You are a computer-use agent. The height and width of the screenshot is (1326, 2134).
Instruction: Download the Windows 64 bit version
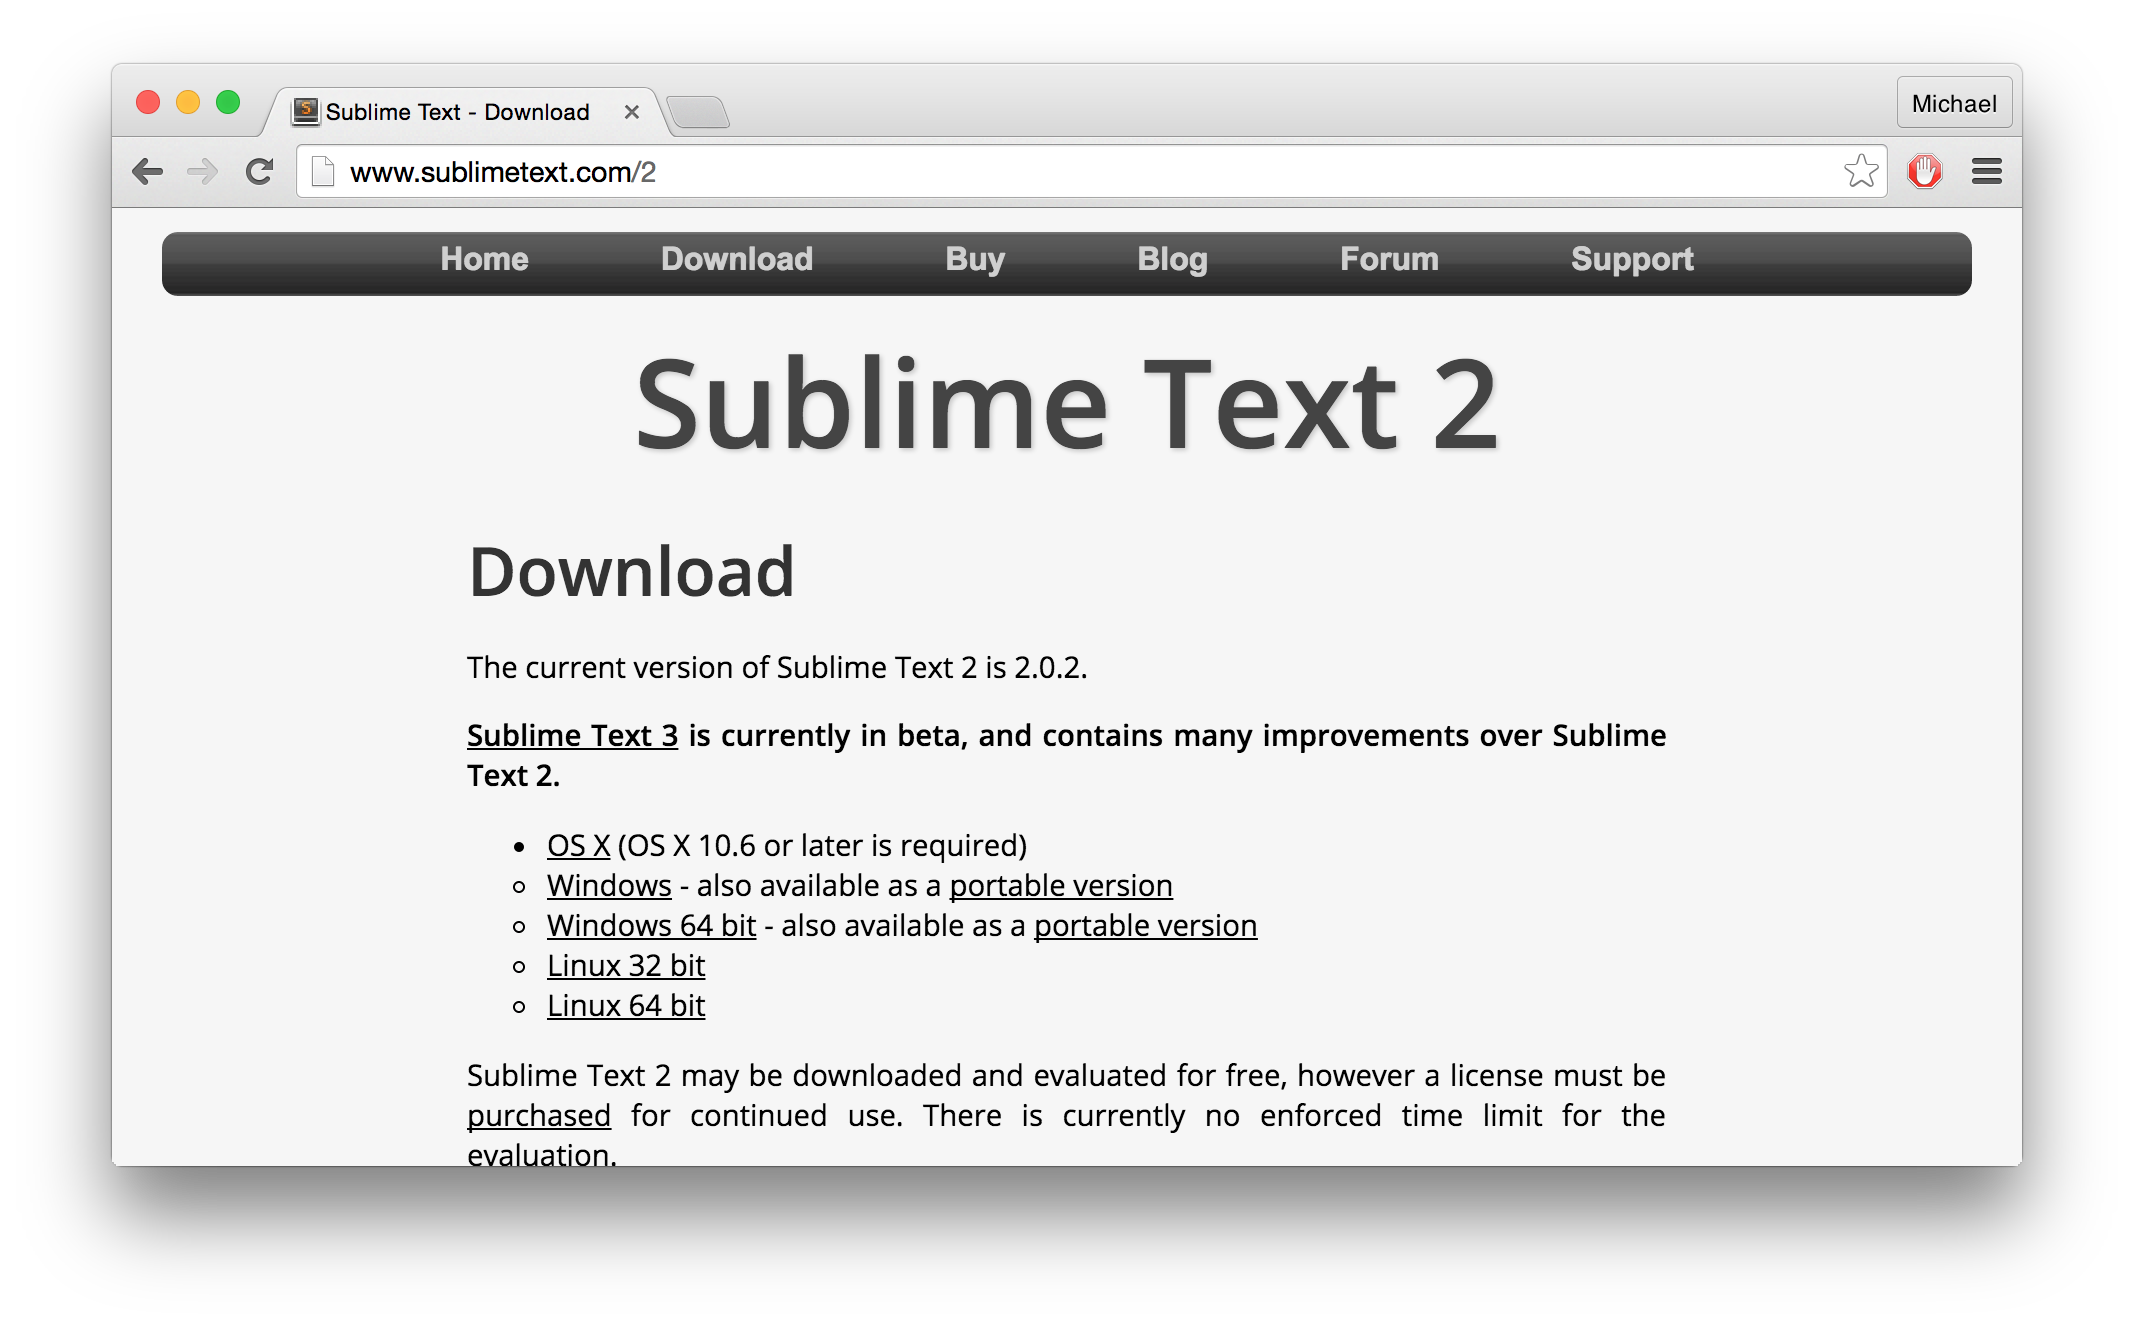(x=651, y=925)
